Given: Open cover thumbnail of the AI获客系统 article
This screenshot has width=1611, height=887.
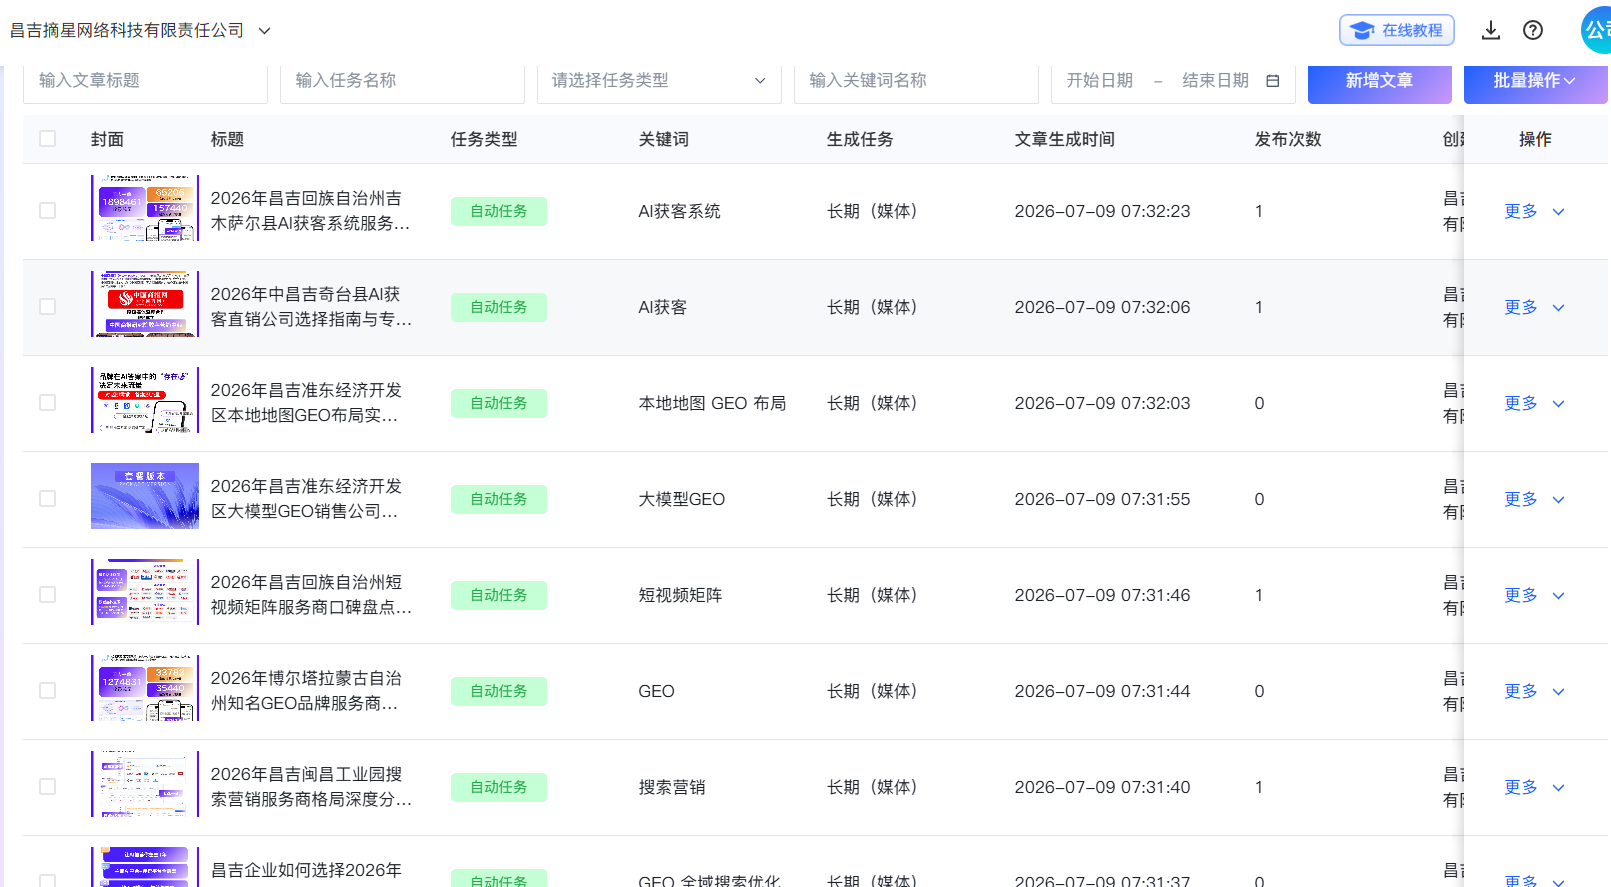Looking at the screenshot, I should [145, 208].
